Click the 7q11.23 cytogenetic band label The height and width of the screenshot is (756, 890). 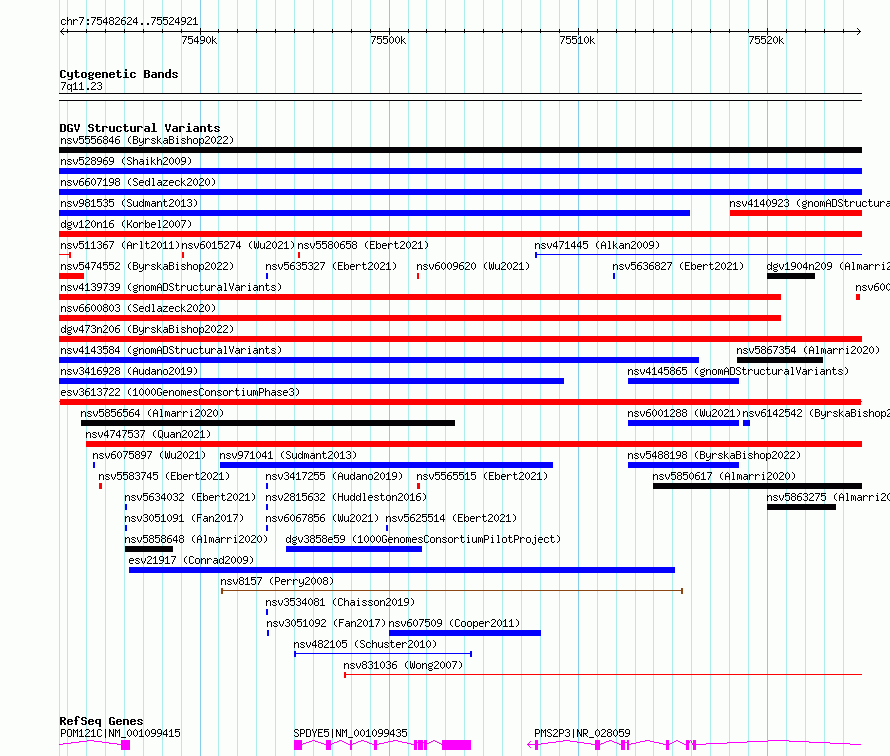tap(81, 86)
